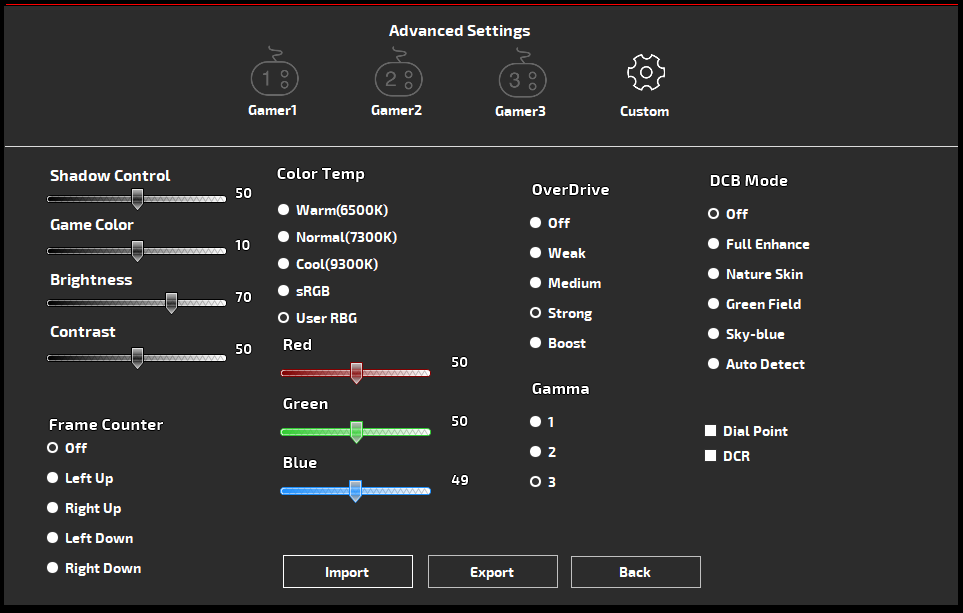The image size is (963, 613).
Task: Click the Color Temp heading
Action: [321, 174]
